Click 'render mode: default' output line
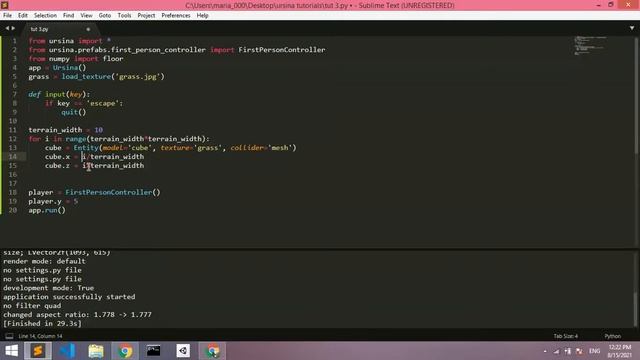This screenshot has height=360, width=640. click(44, 261)
